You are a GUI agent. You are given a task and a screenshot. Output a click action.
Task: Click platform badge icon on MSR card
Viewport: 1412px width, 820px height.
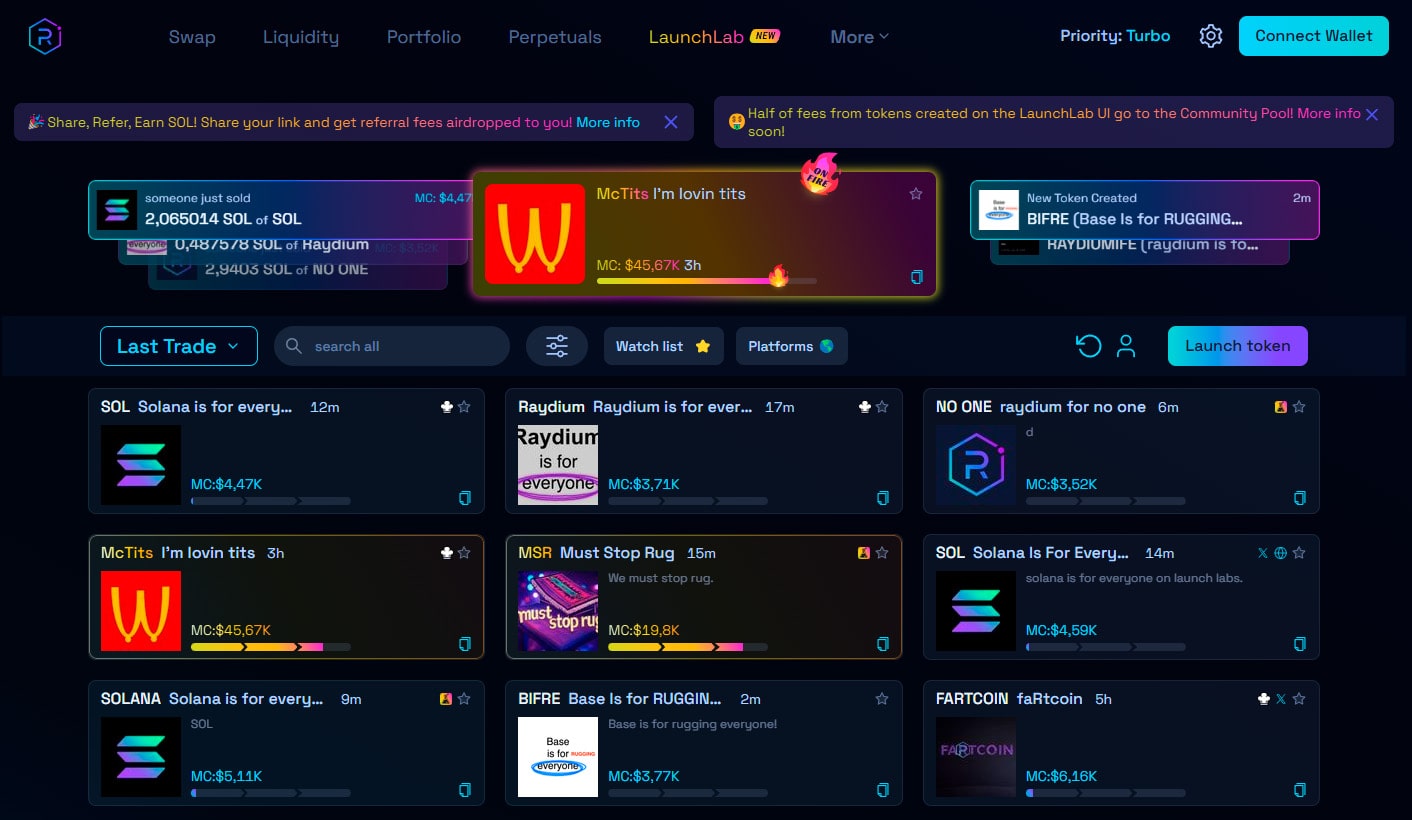[864, 553]
